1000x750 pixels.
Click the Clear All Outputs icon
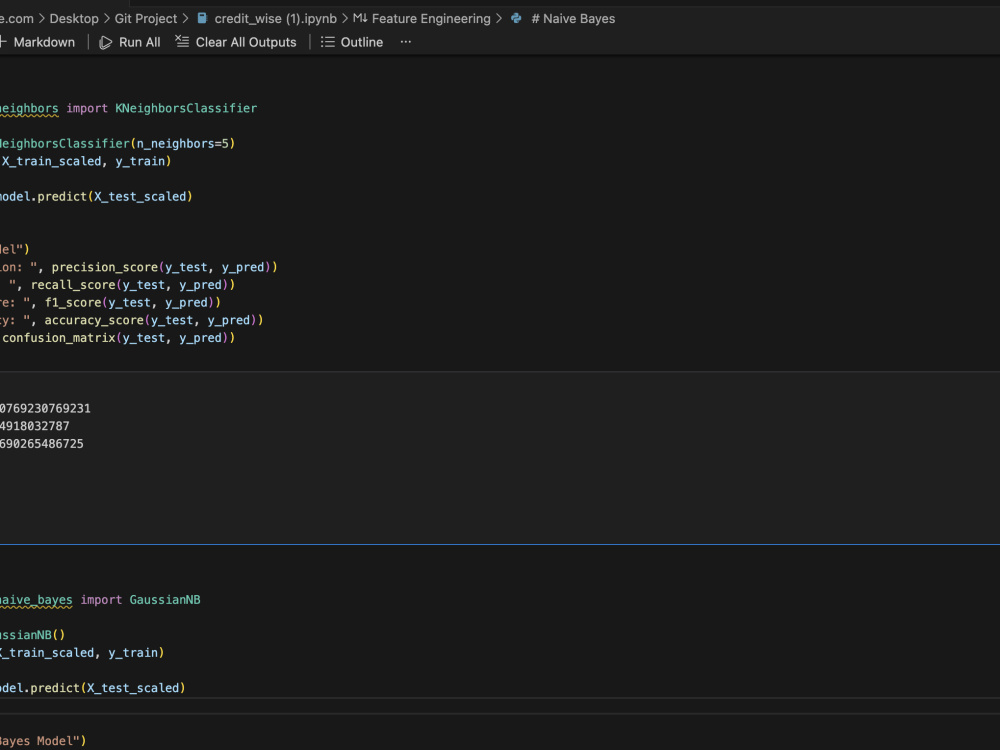(x=182, y=41)
